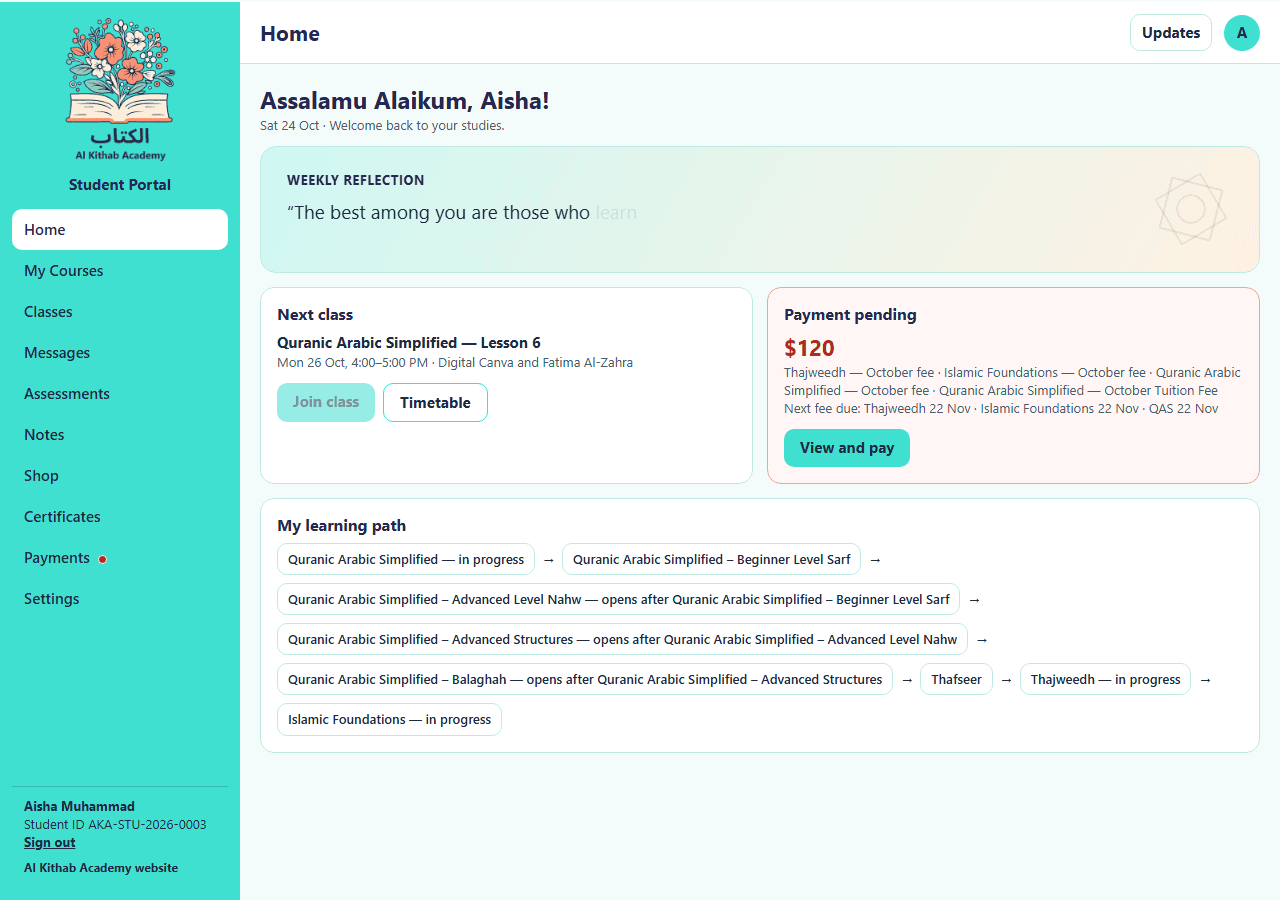Open the Al Kithab Academy website link
1280x900 pixels.
tap(101, 868)
